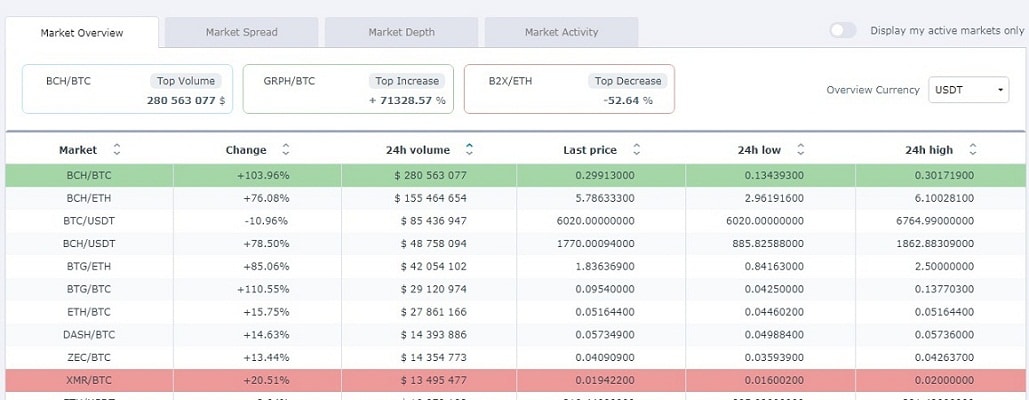The height and width of the screenshot is (400, 1029).
Task: Sort by 24h volume sort icon
Action: pyautogui.click(x=469, y=150)
